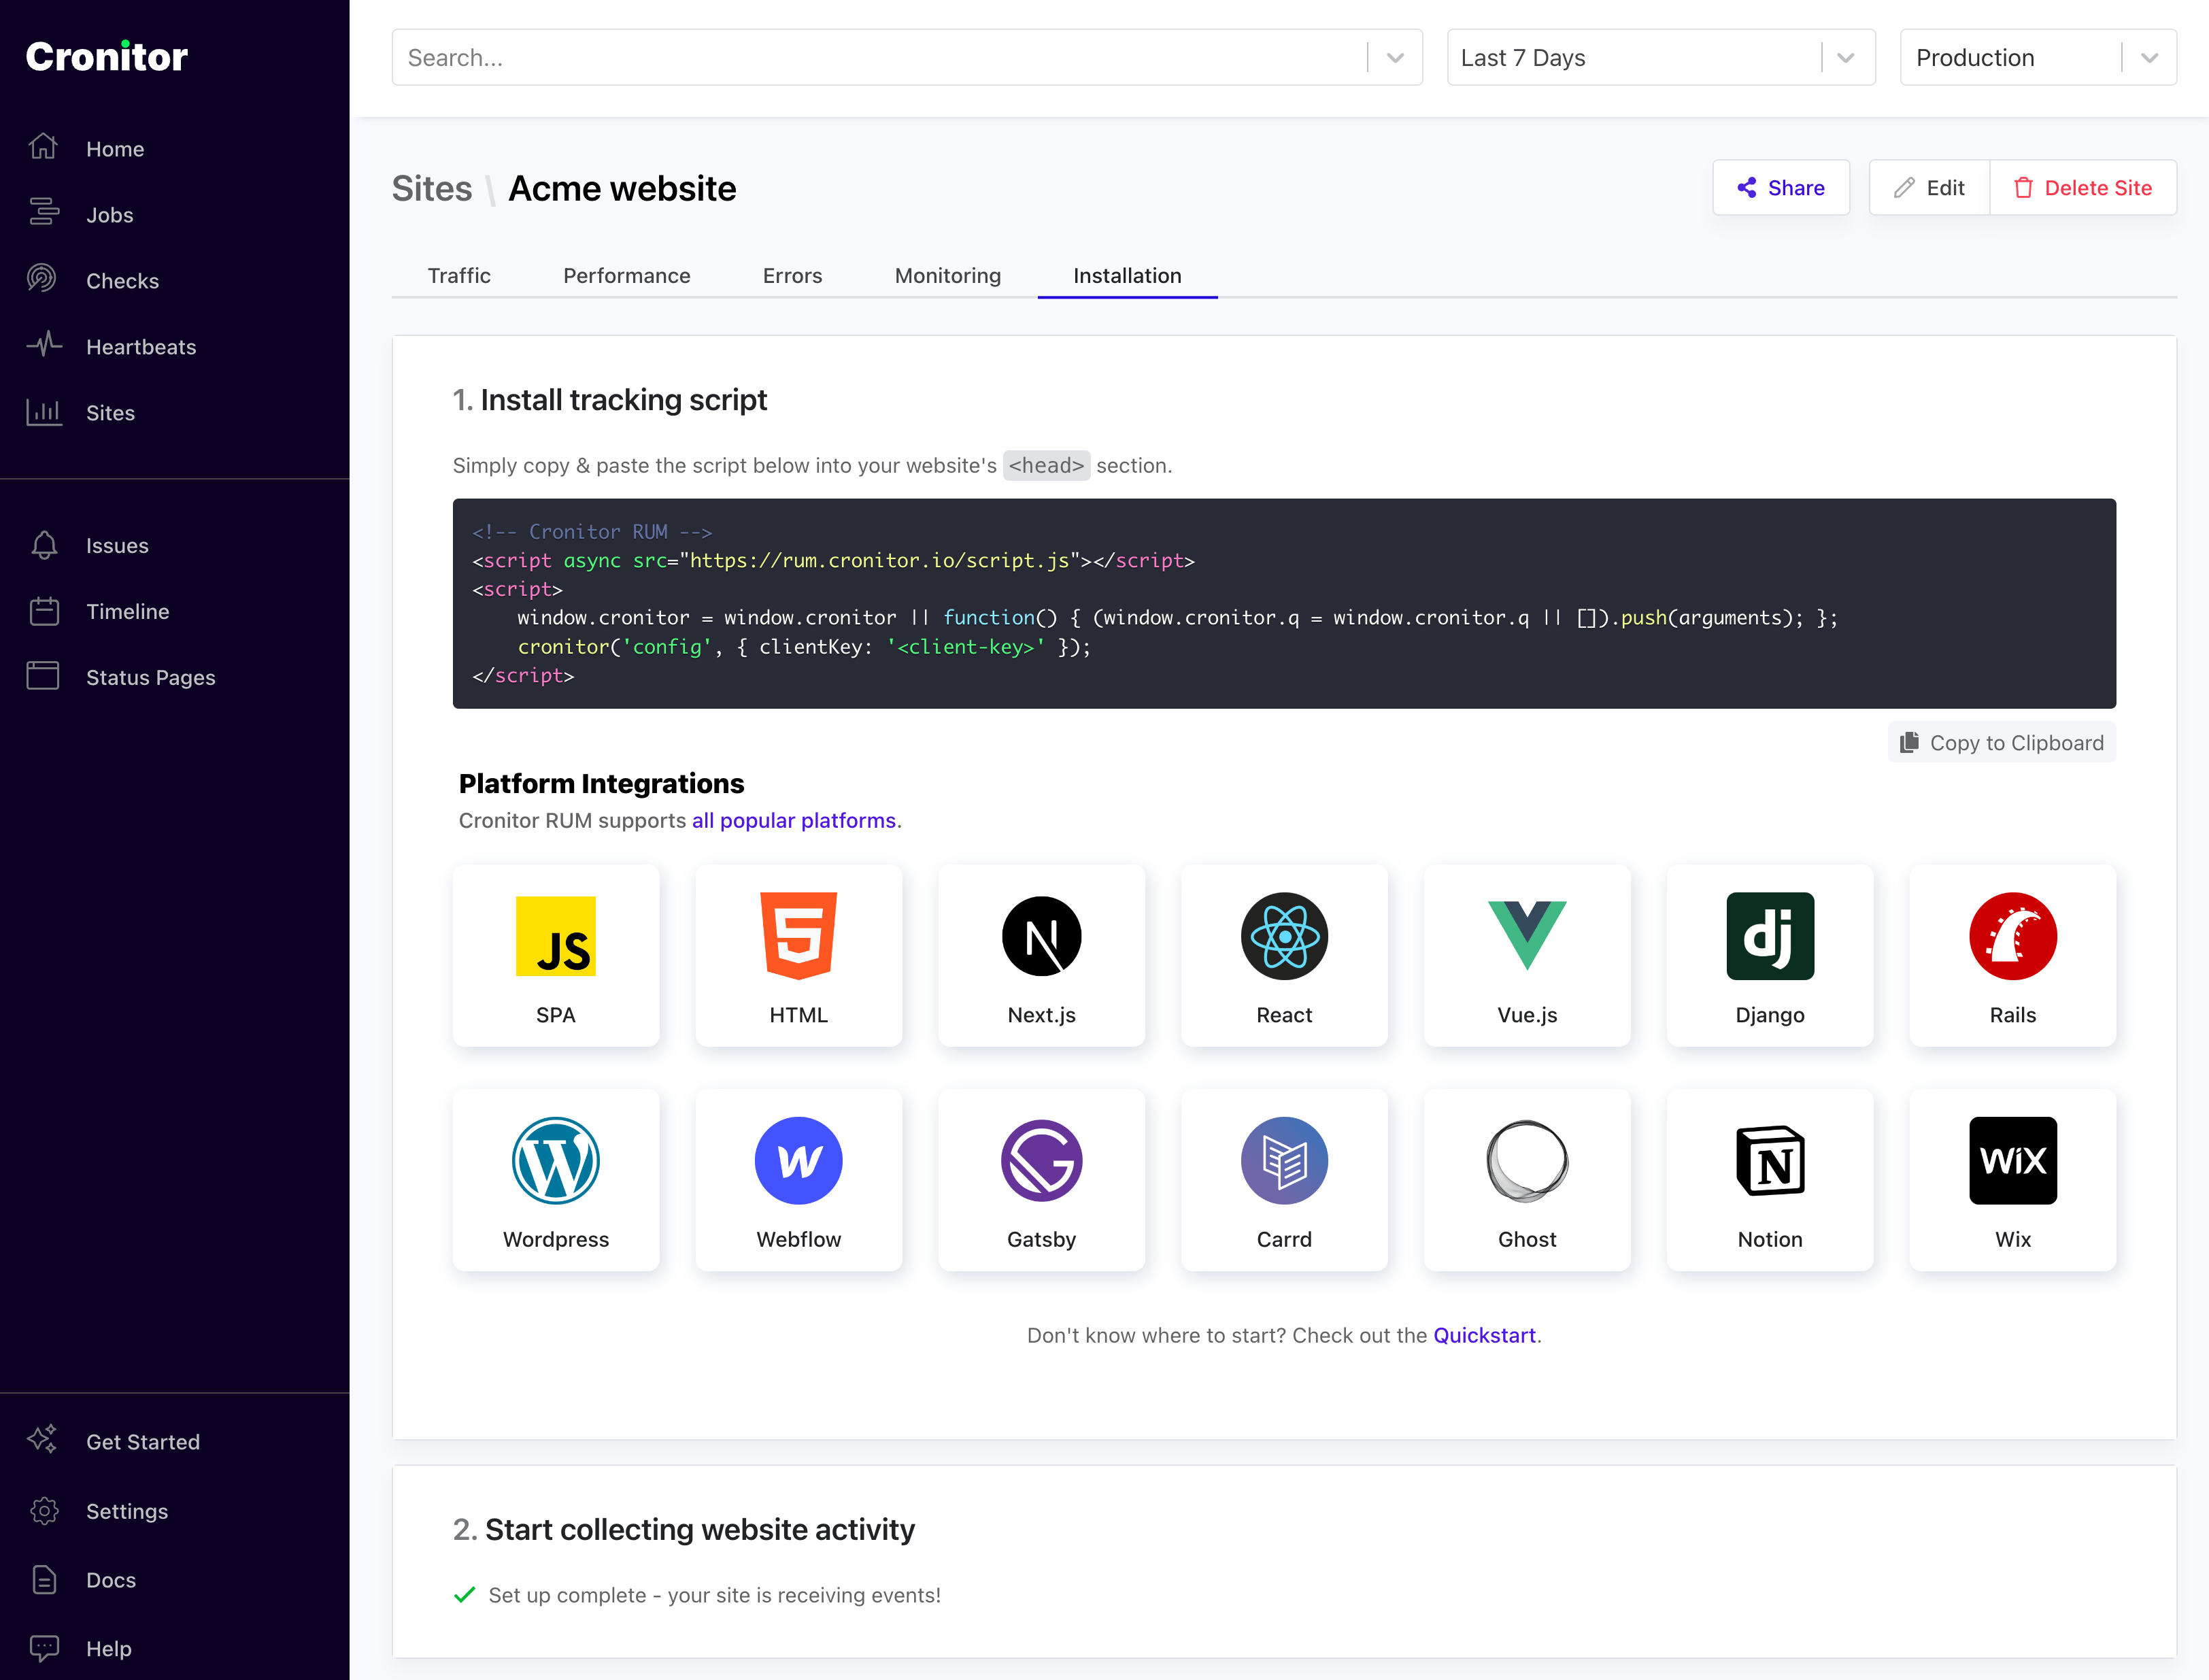This screenshot has width=2209, height=1680.
Task: Copy the tracking script to clipboard
Action: (2002, 743)
